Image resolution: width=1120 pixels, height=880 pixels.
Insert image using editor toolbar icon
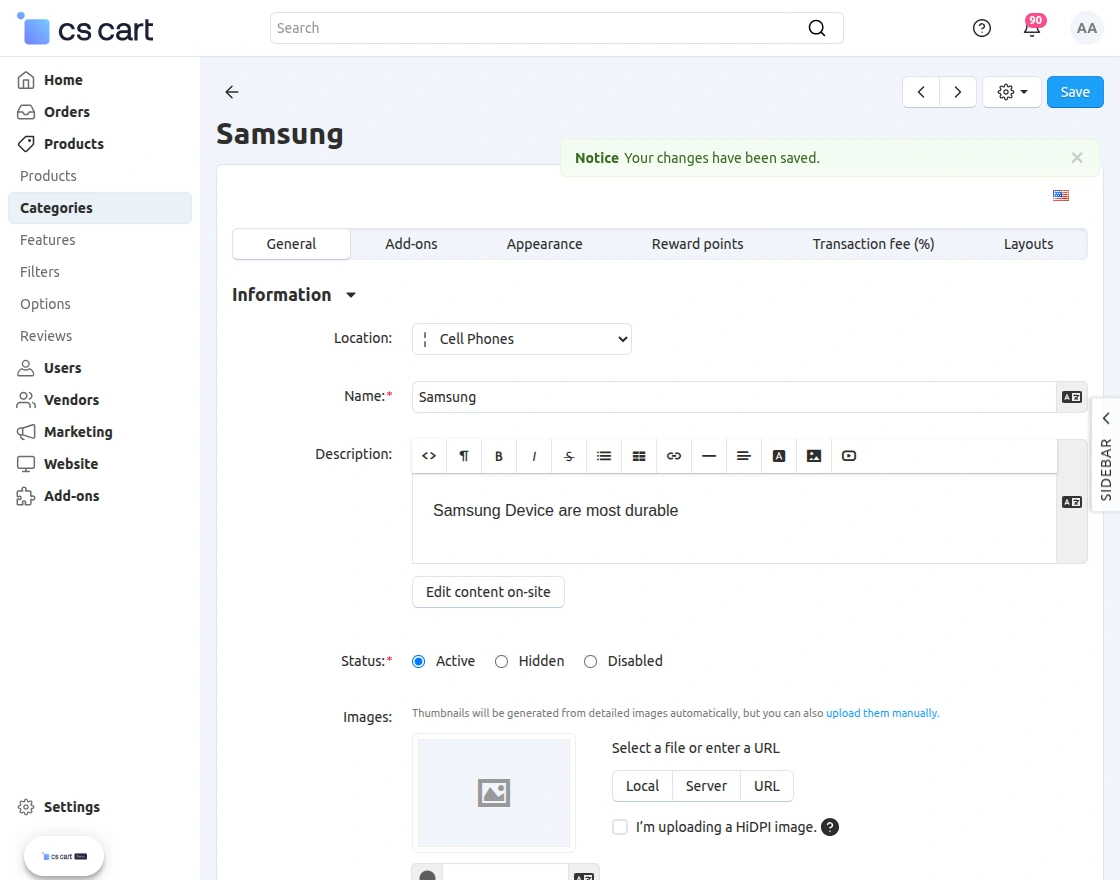(x=814, y=456)
